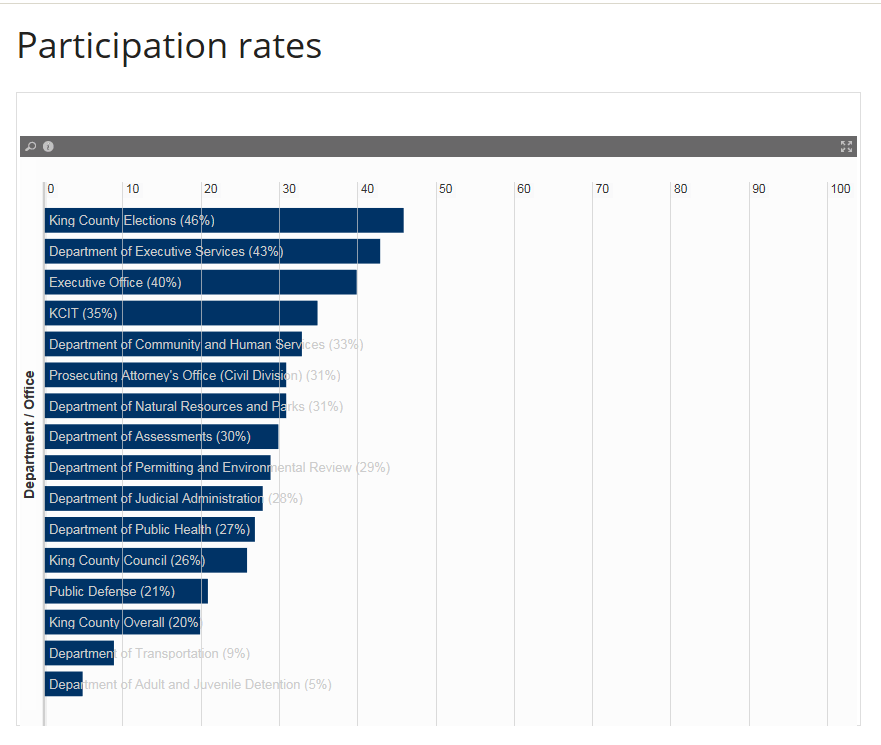Select Department of Natural Resources and Parks bar

tap(165, 406)
